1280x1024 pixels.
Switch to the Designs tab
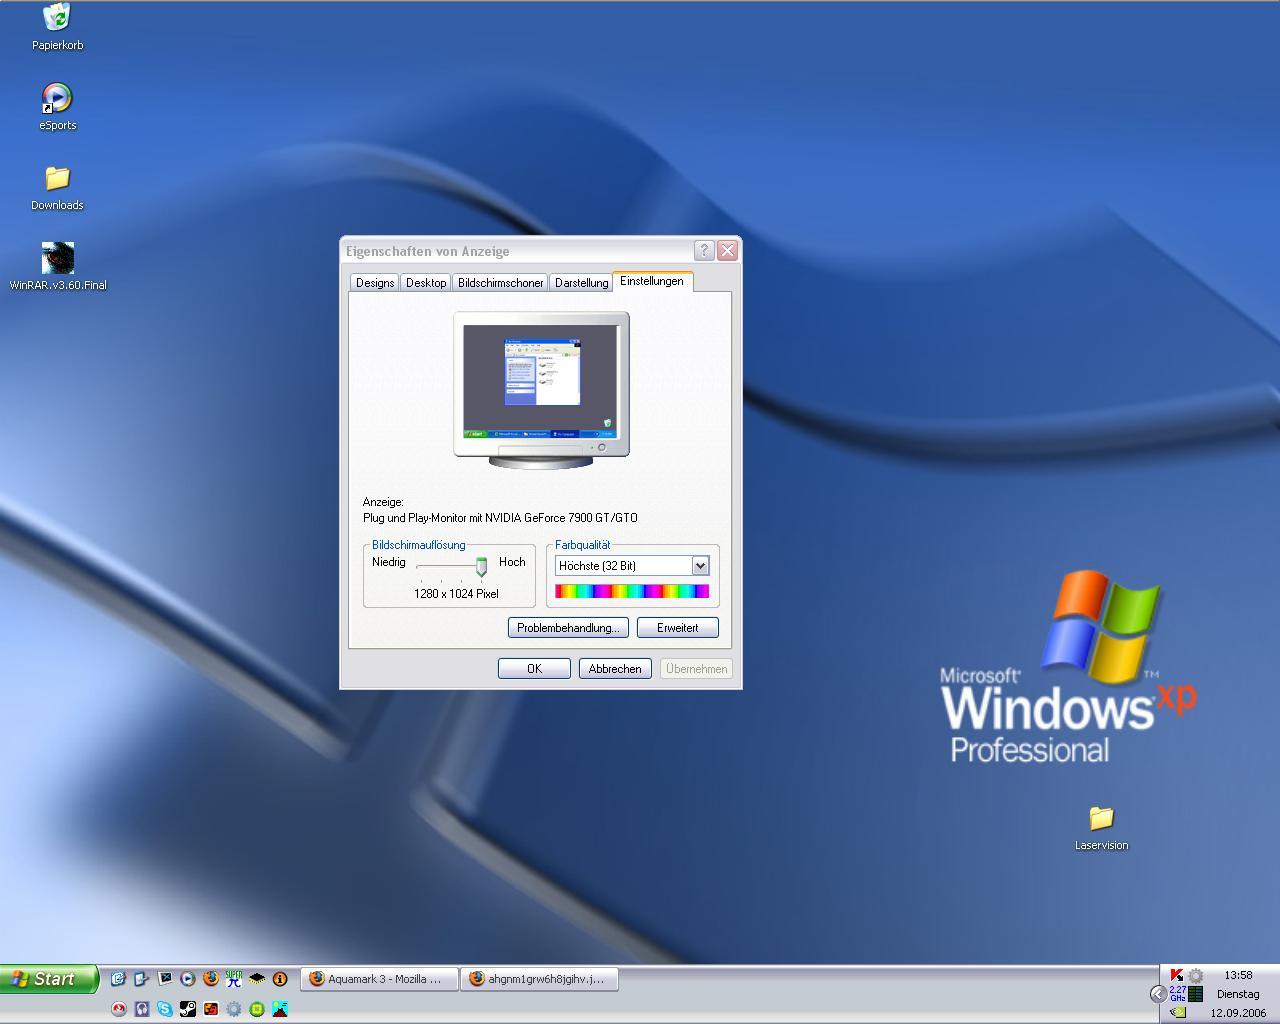[375, 283]
